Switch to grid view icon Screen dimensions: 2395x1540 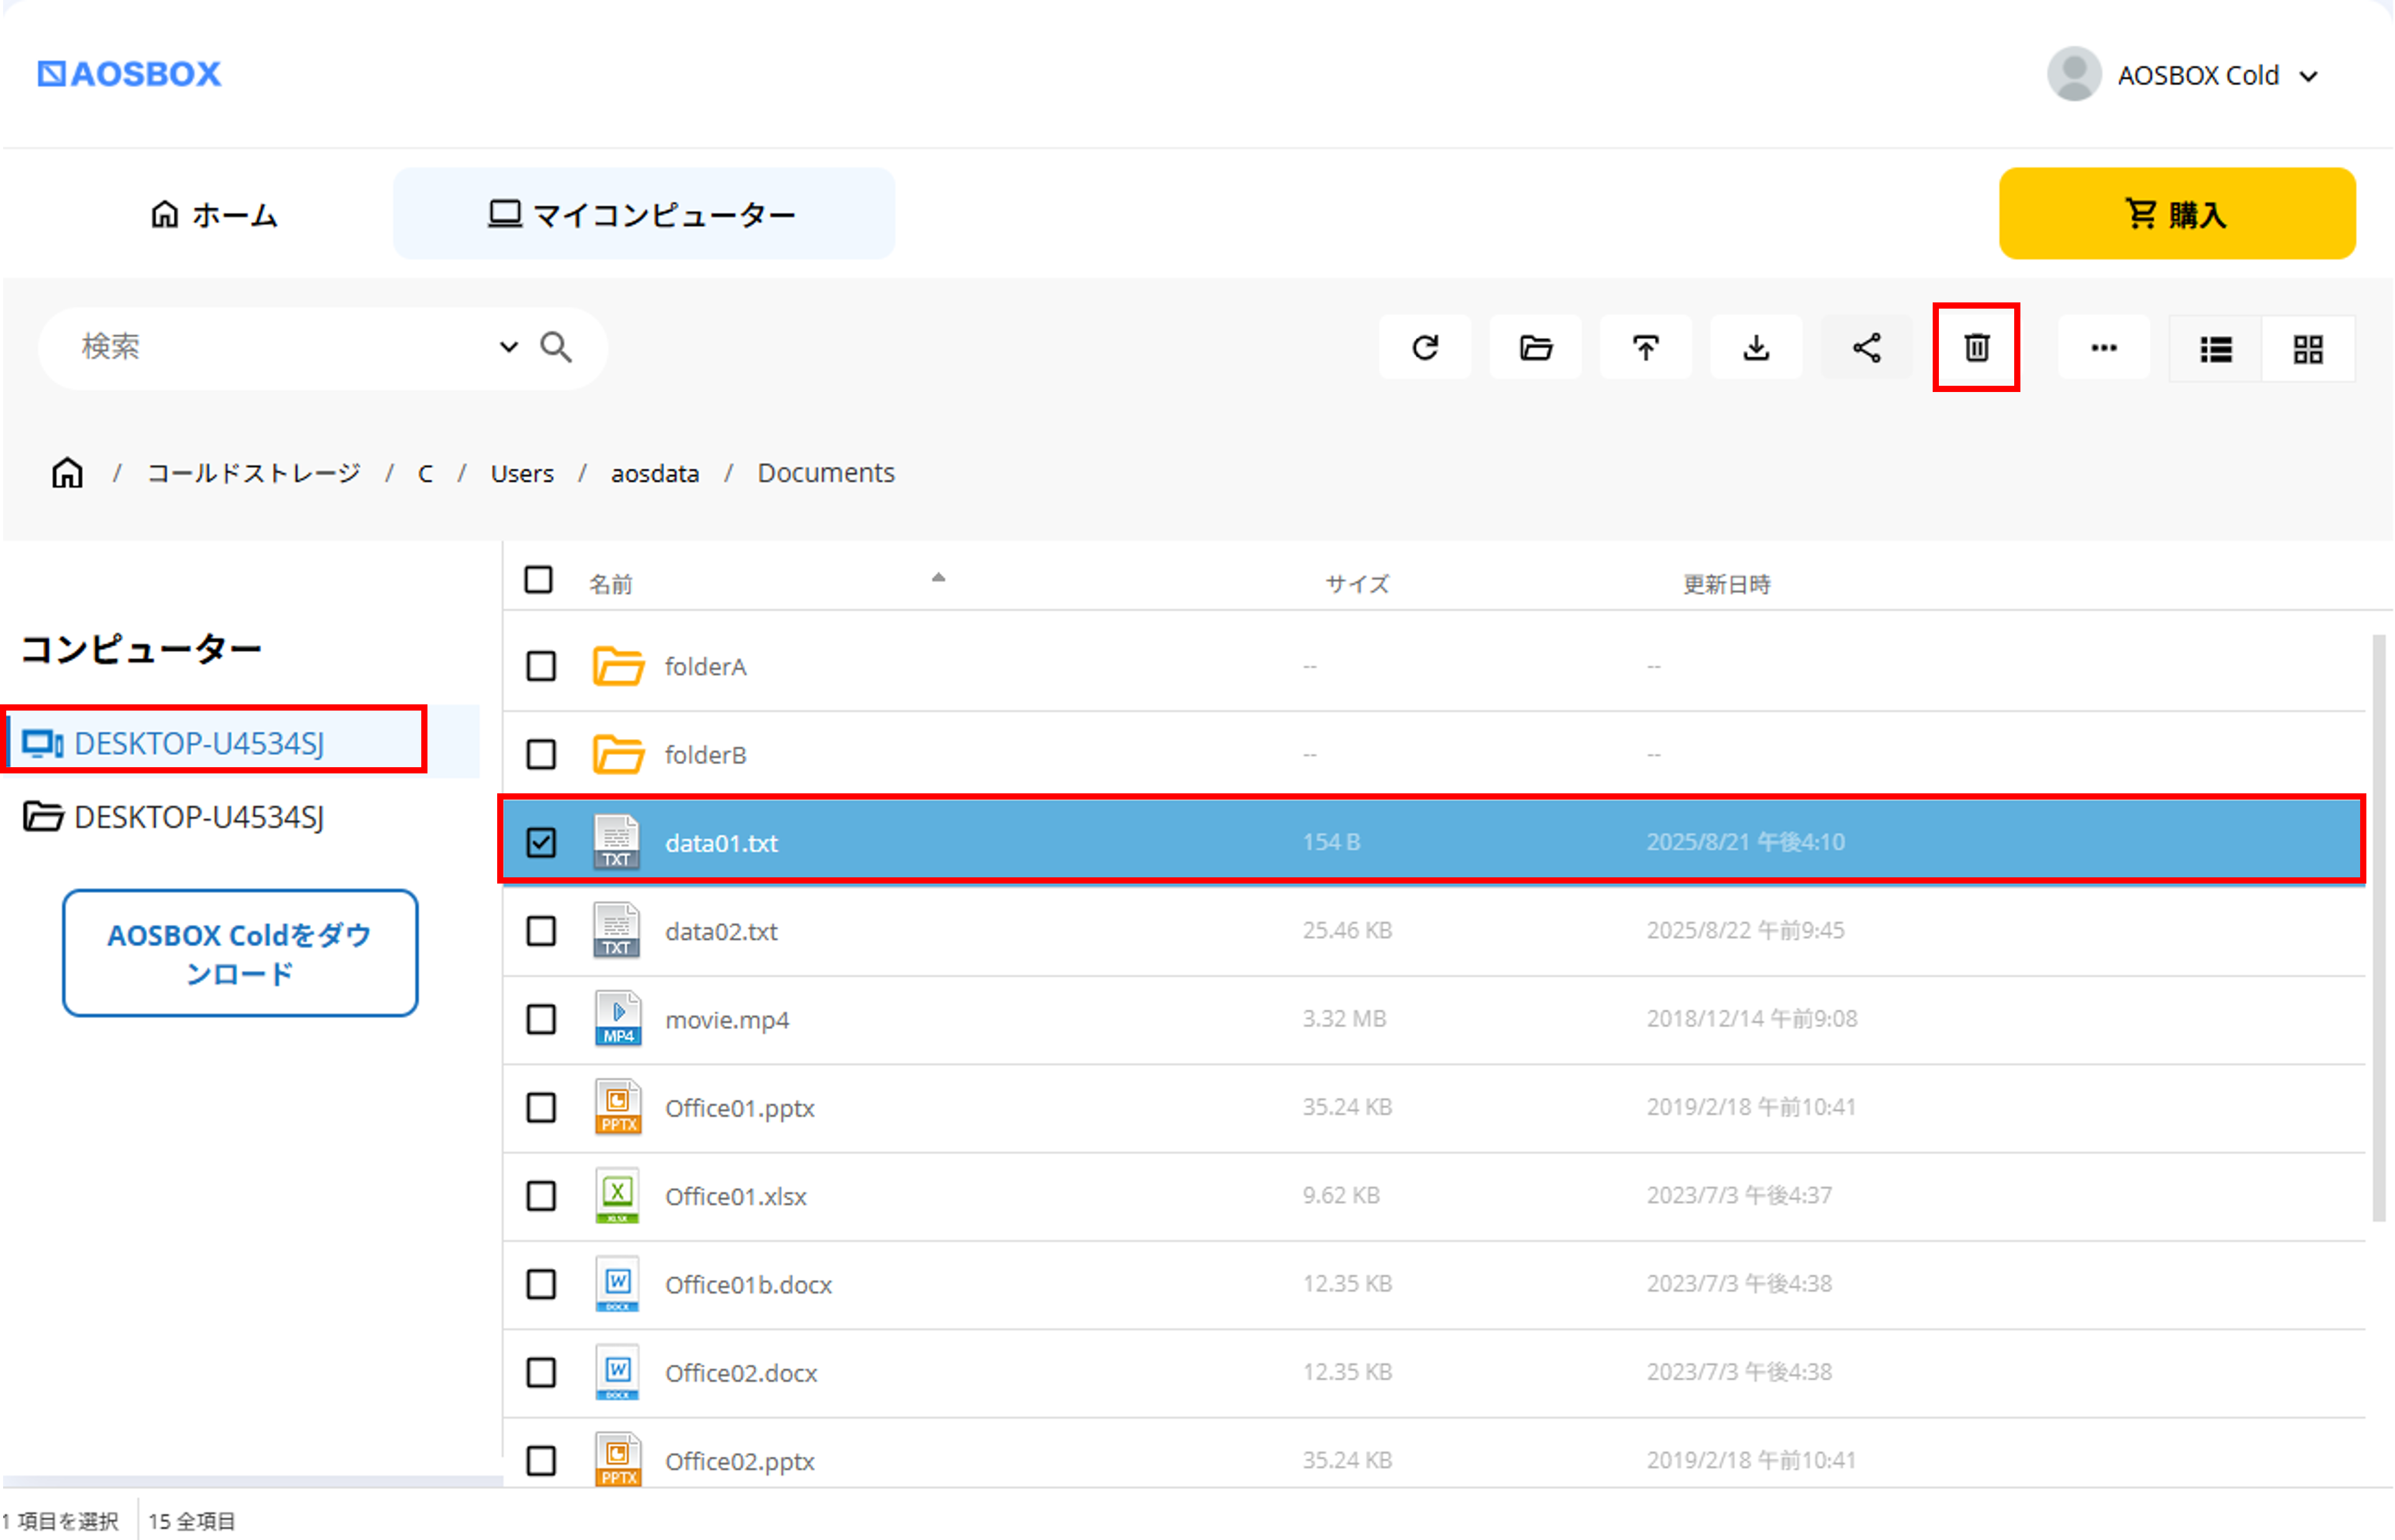click(2308, 349)
